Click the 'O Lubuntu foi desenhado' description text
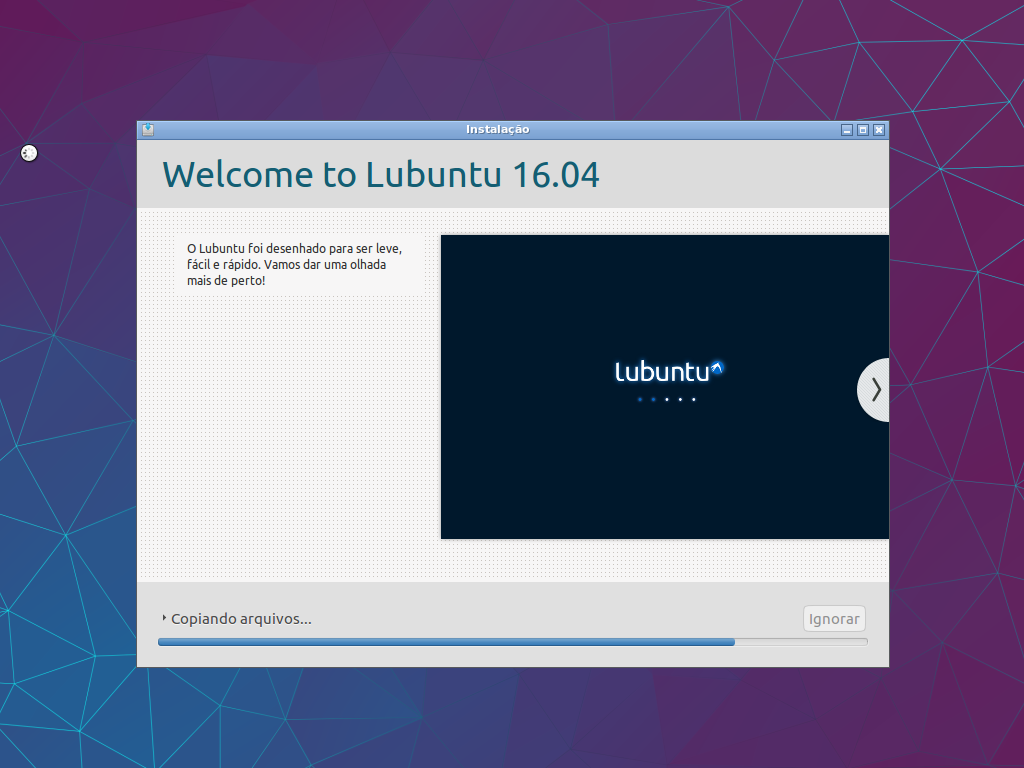 (295, 264)
